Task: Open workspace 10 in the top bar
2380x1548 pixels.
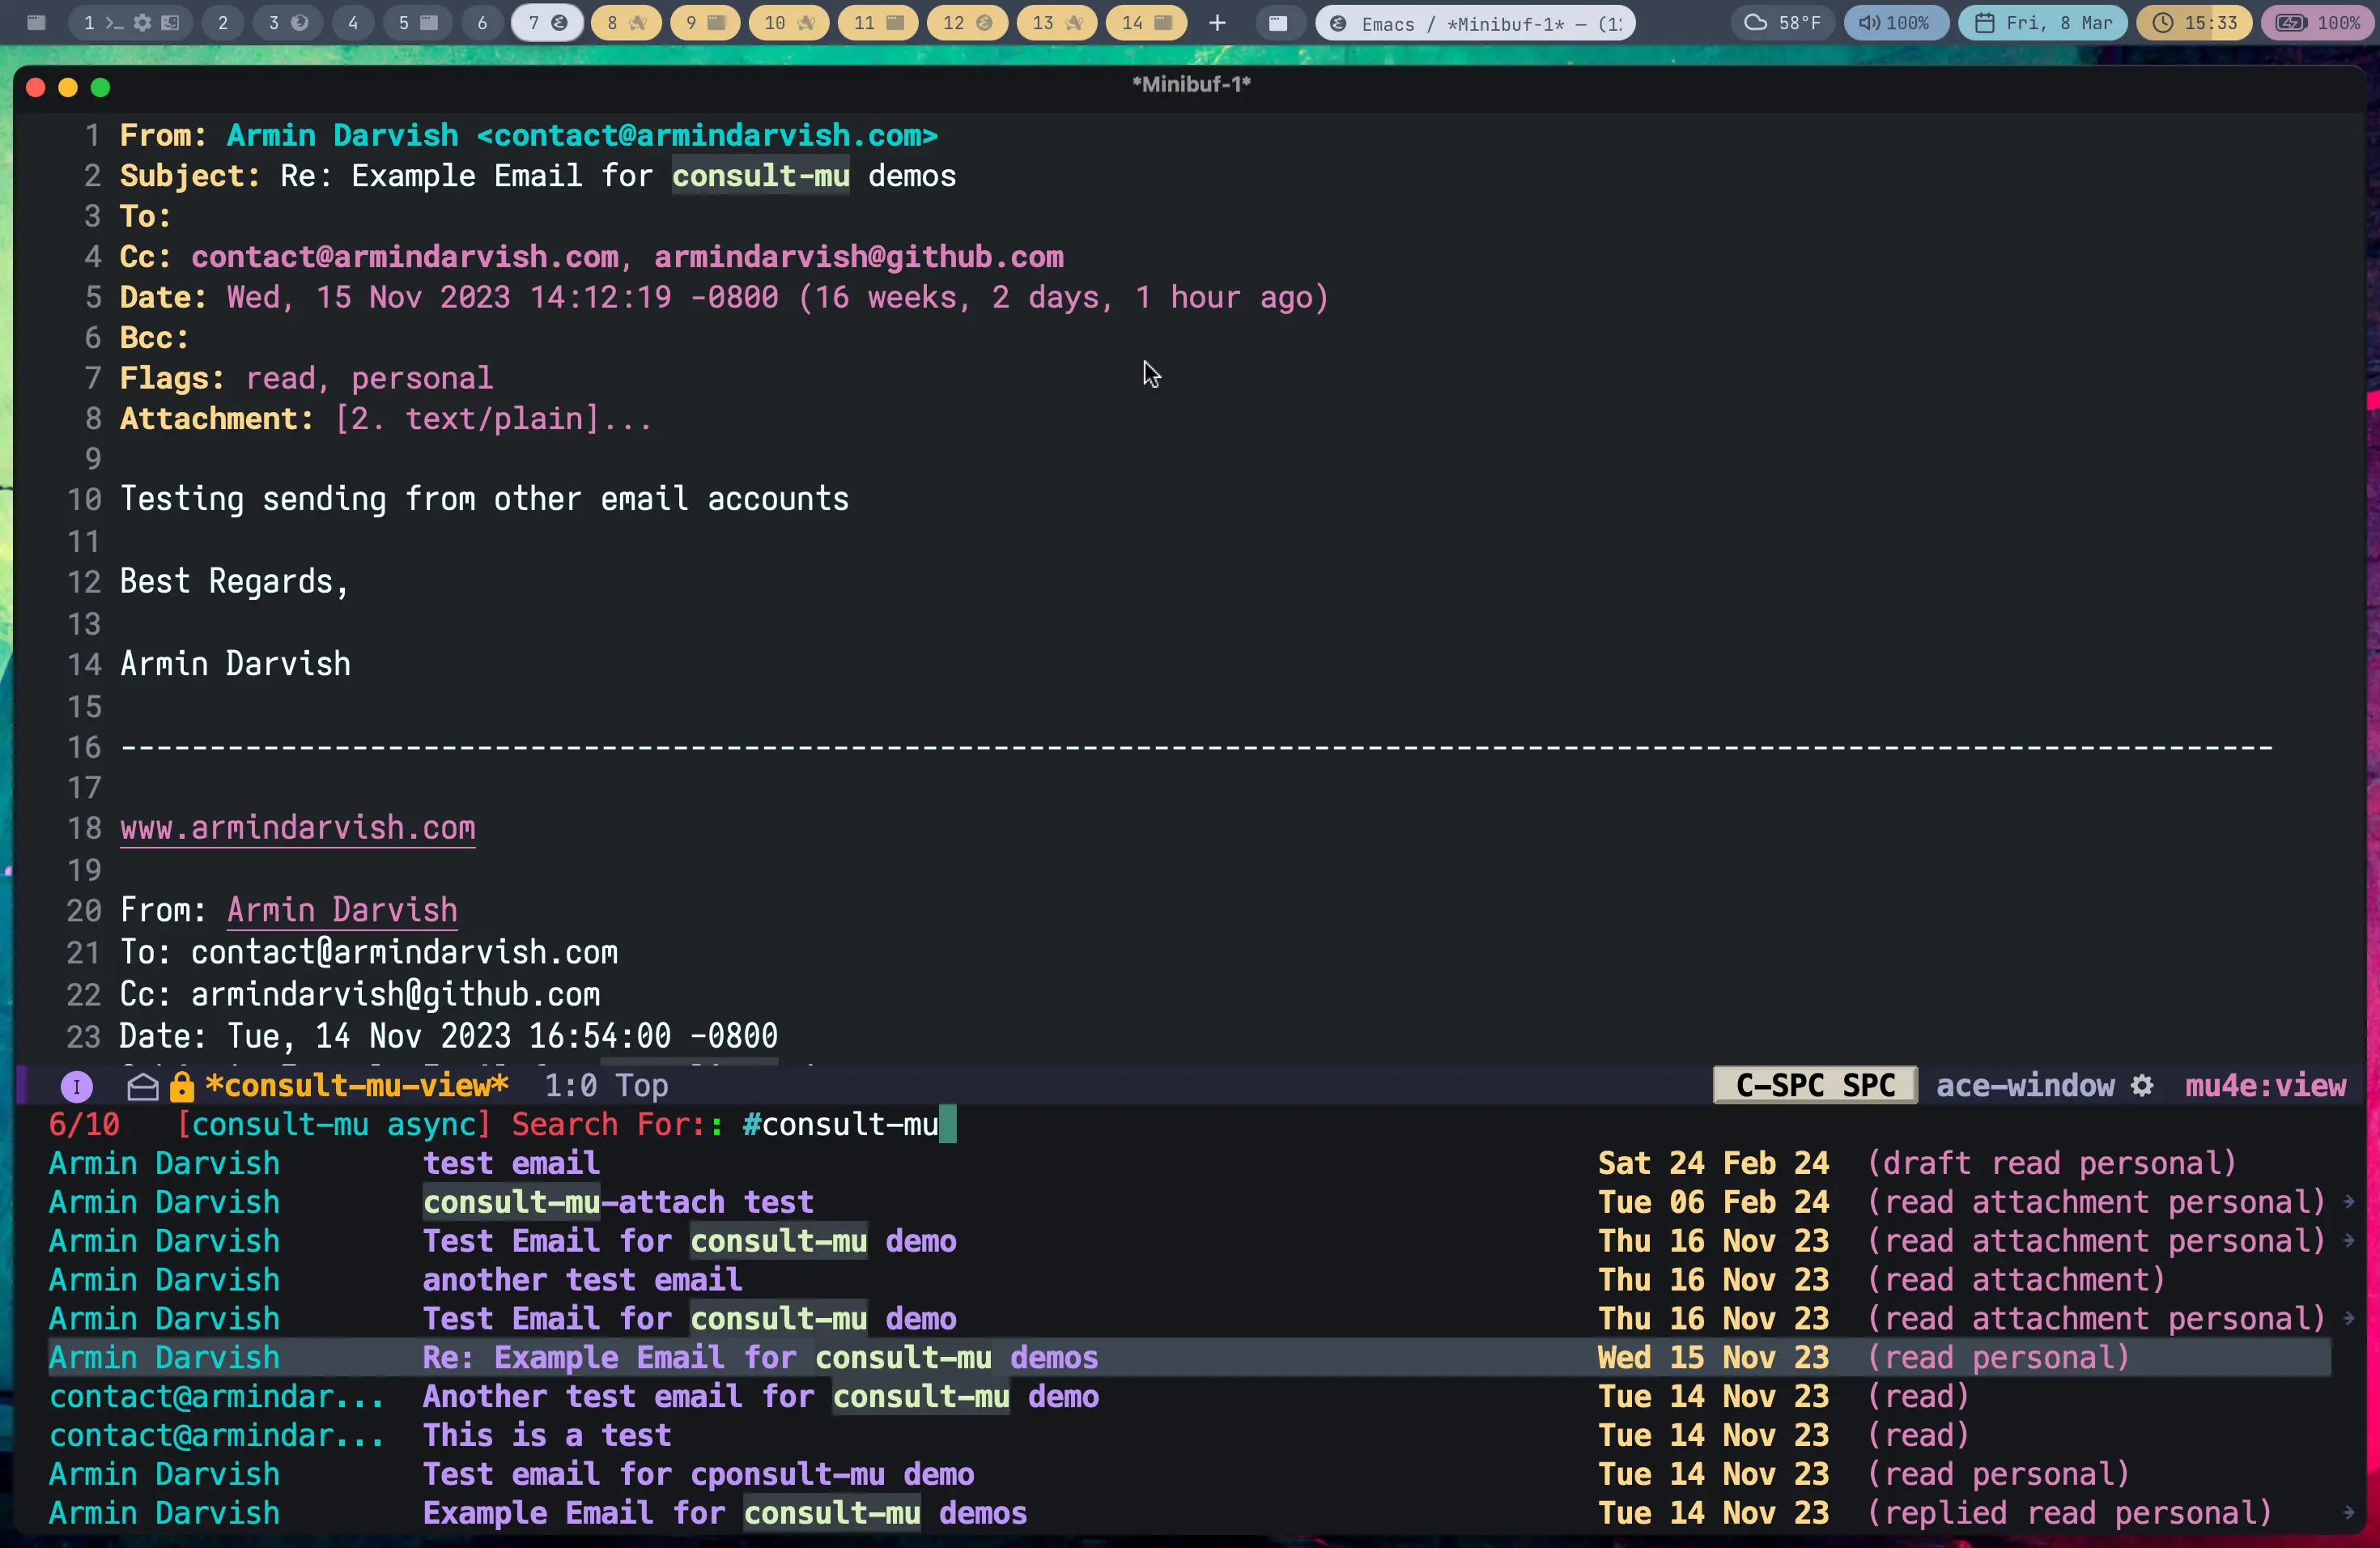Action: 789,22
